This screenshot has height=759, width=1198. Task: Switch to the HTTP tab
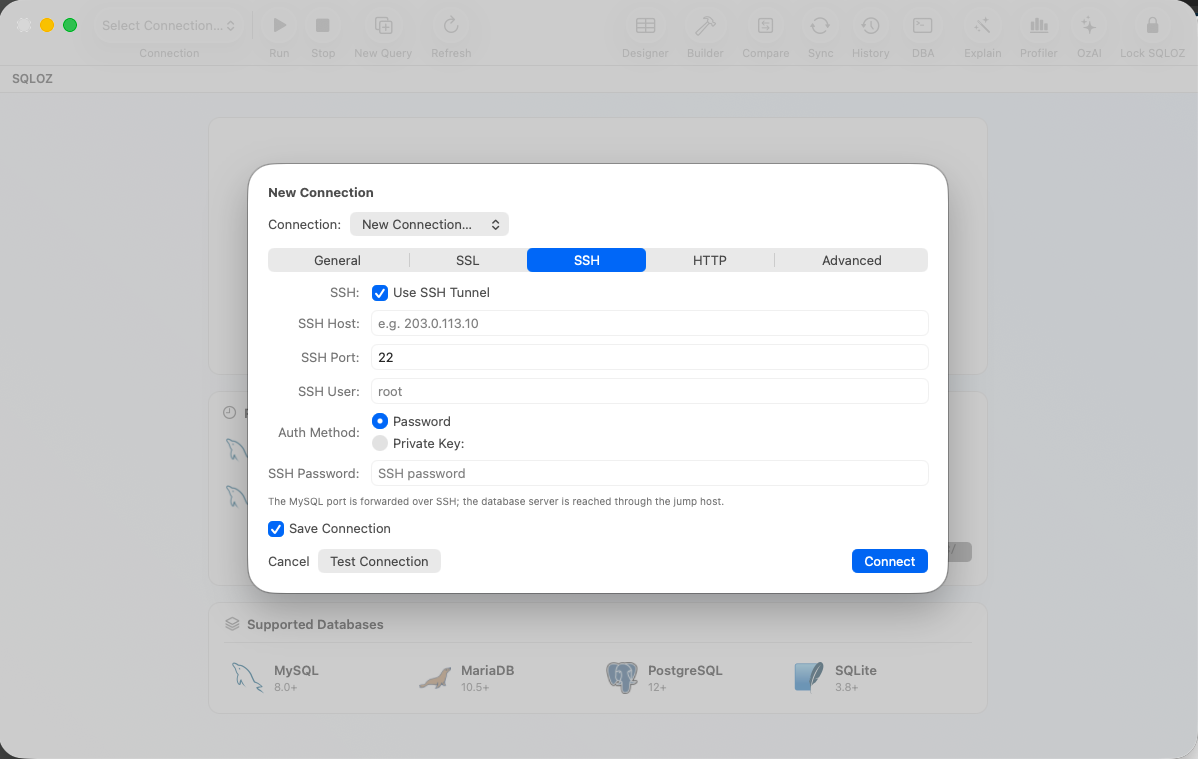pyautogui.click(x=710, y=260)
